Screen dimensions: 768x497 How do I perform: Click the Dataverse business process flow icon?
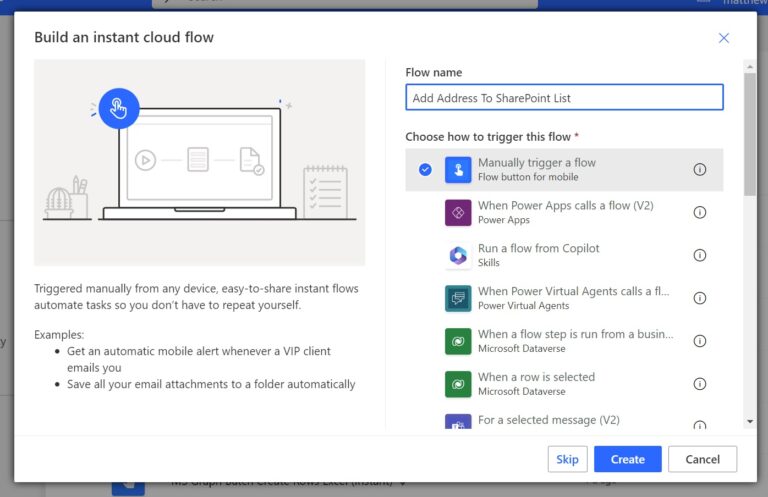tap(458, 341)
